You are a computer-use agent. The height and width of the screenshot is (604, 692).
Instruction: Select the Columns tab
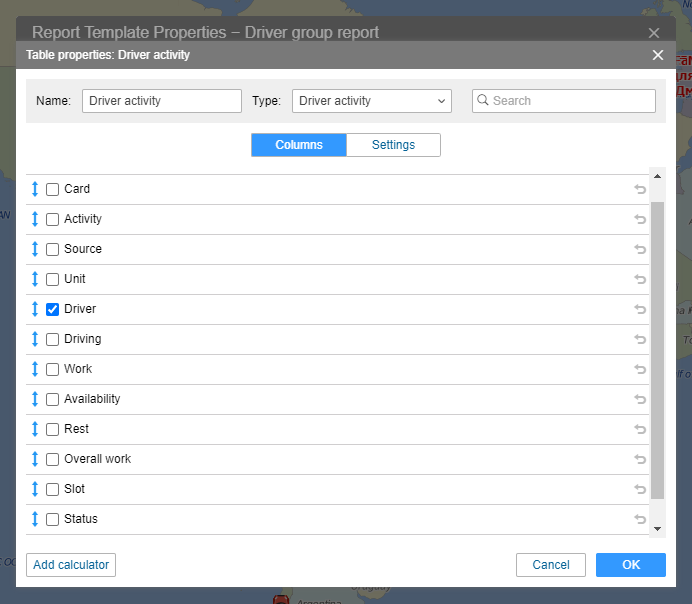(298, 145)
